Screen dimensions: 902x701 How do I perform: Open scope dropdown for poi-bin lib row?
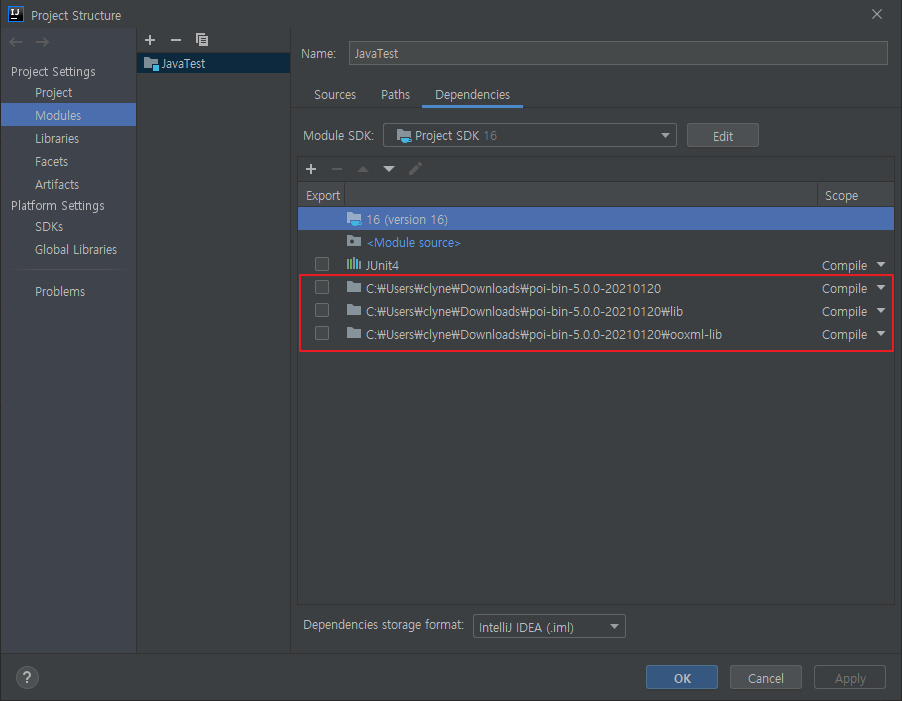[881, 311]
